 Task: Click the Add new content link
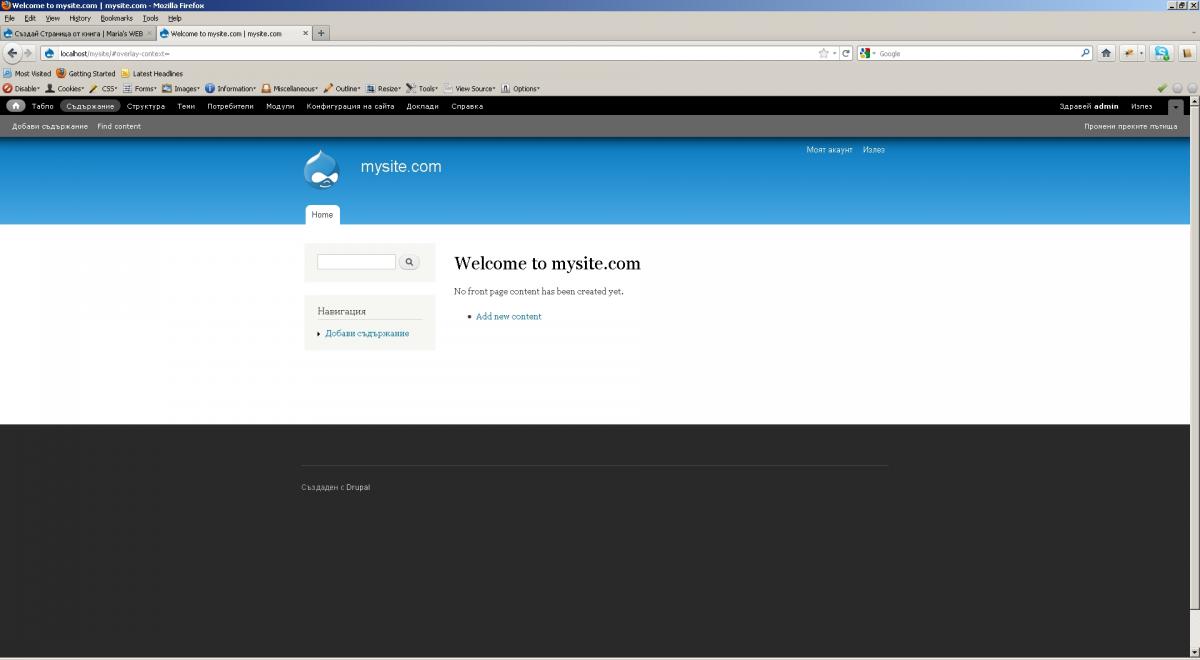tap(508, 316)
